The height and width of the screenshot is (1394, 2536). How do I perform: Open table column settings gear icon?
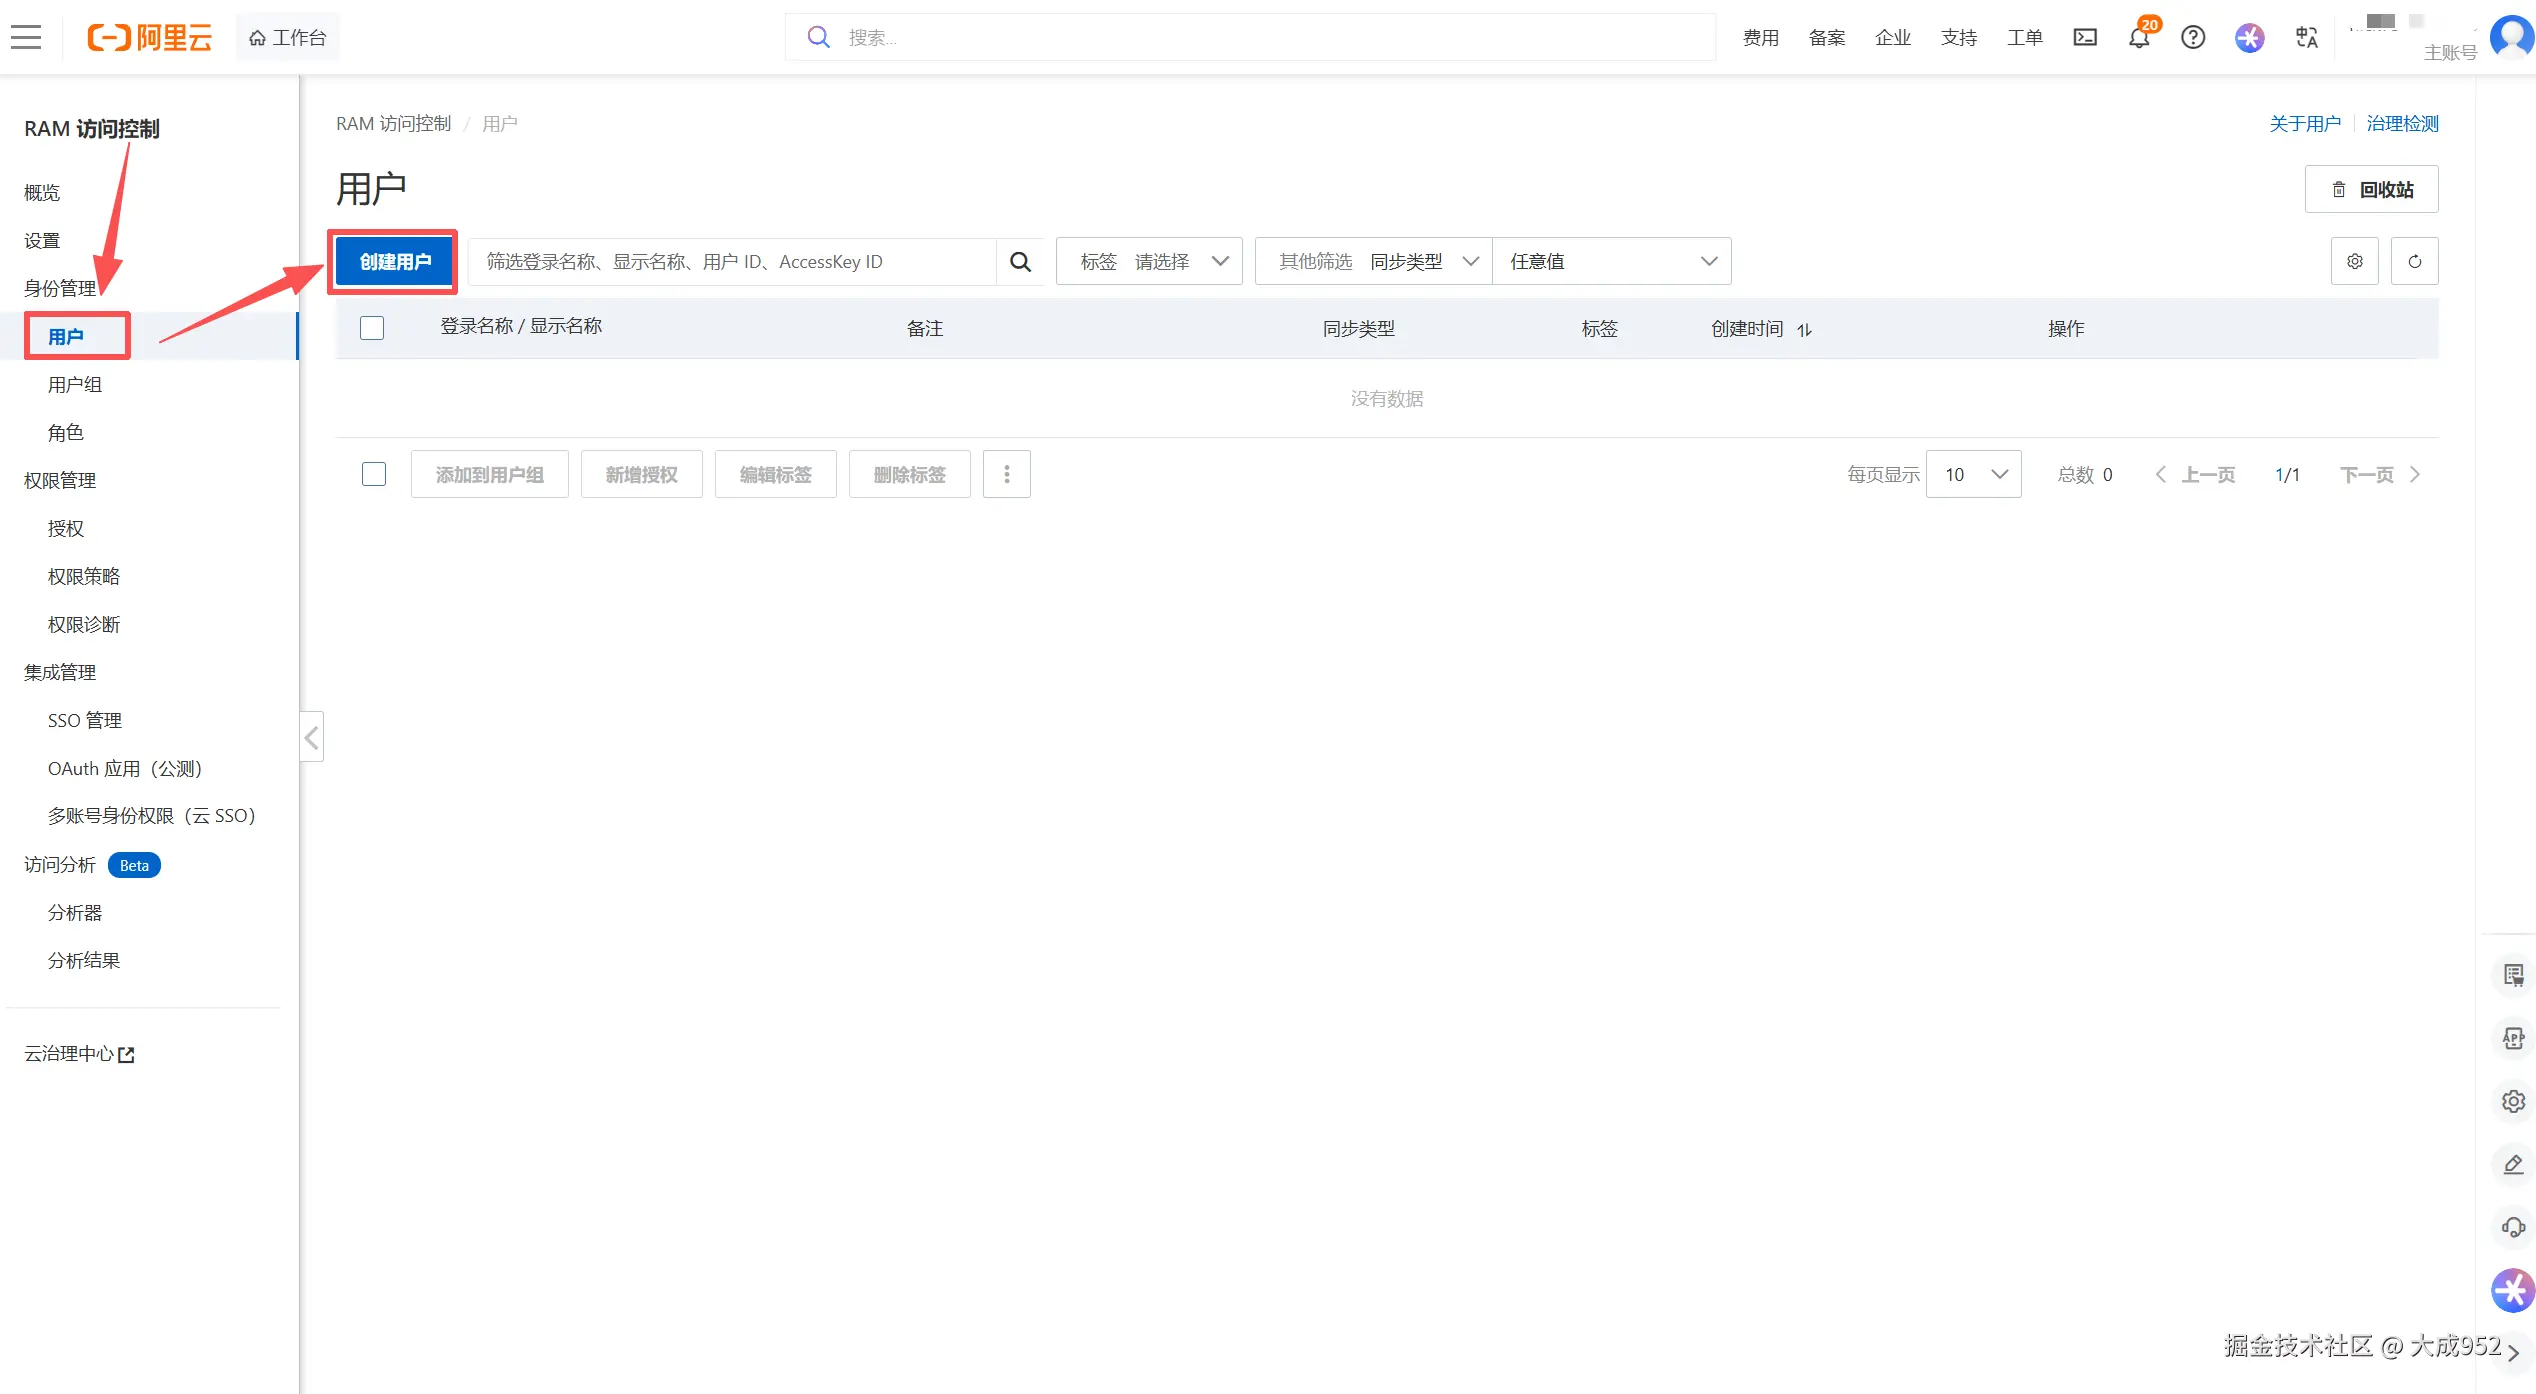point(2354,262)
